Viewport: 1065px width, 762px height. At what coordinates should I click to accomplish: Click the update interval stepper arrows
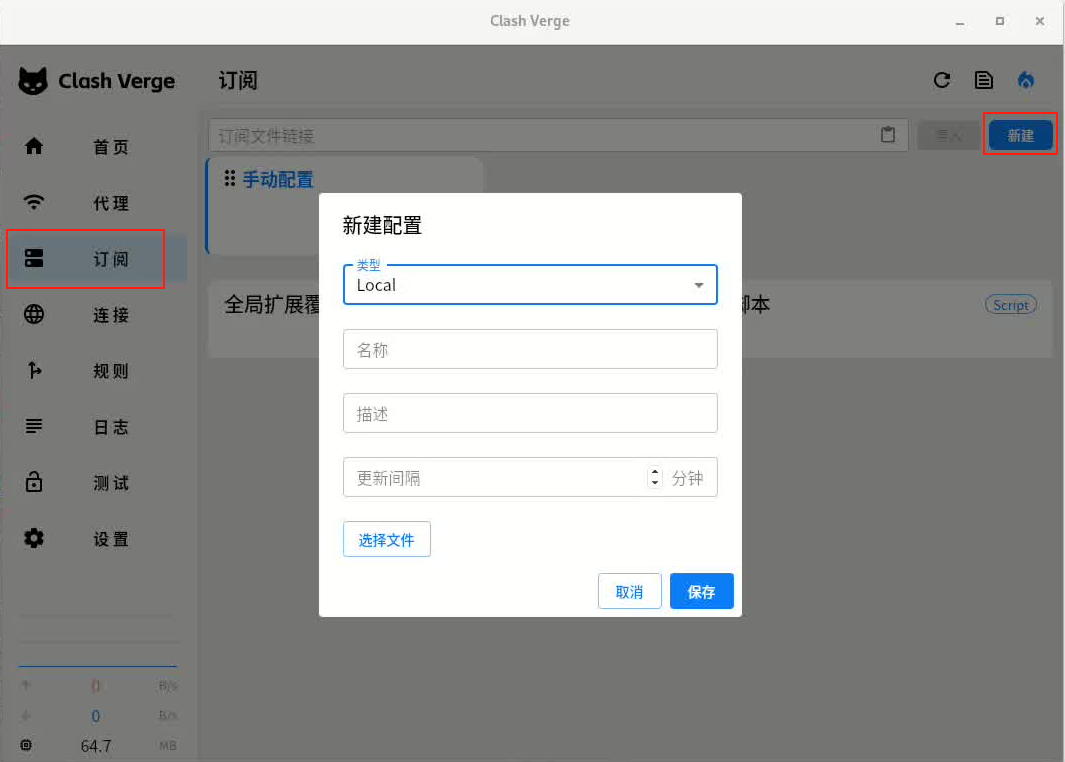coord(655,478)
